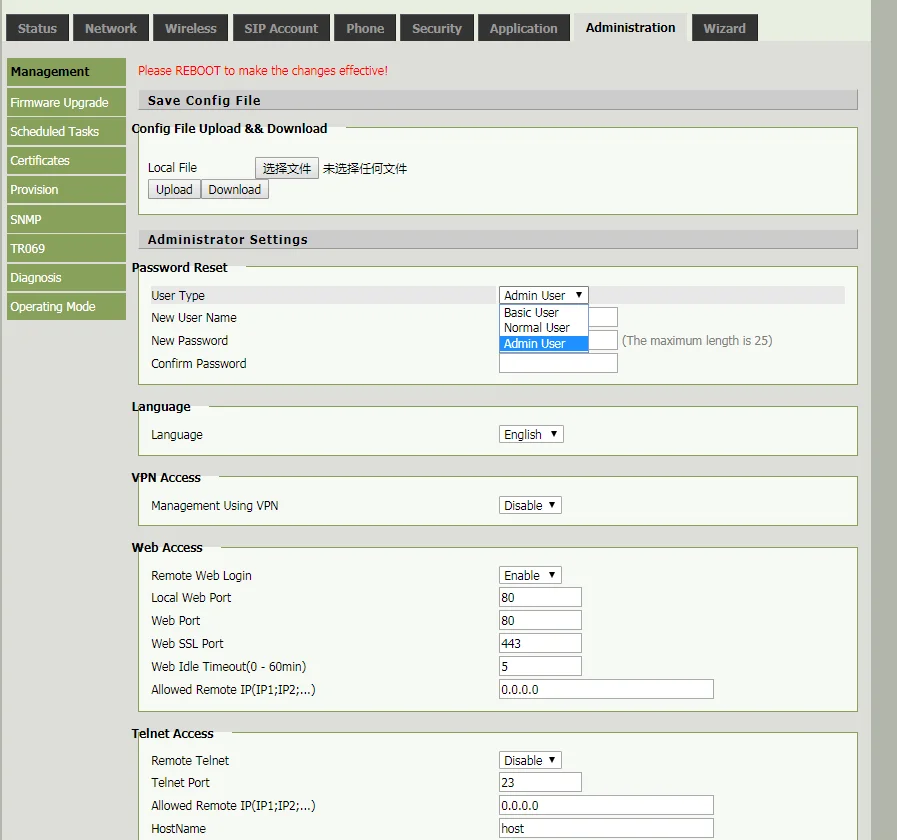
Task: Open the Language dropdown
Action: (x=531, y=434)
